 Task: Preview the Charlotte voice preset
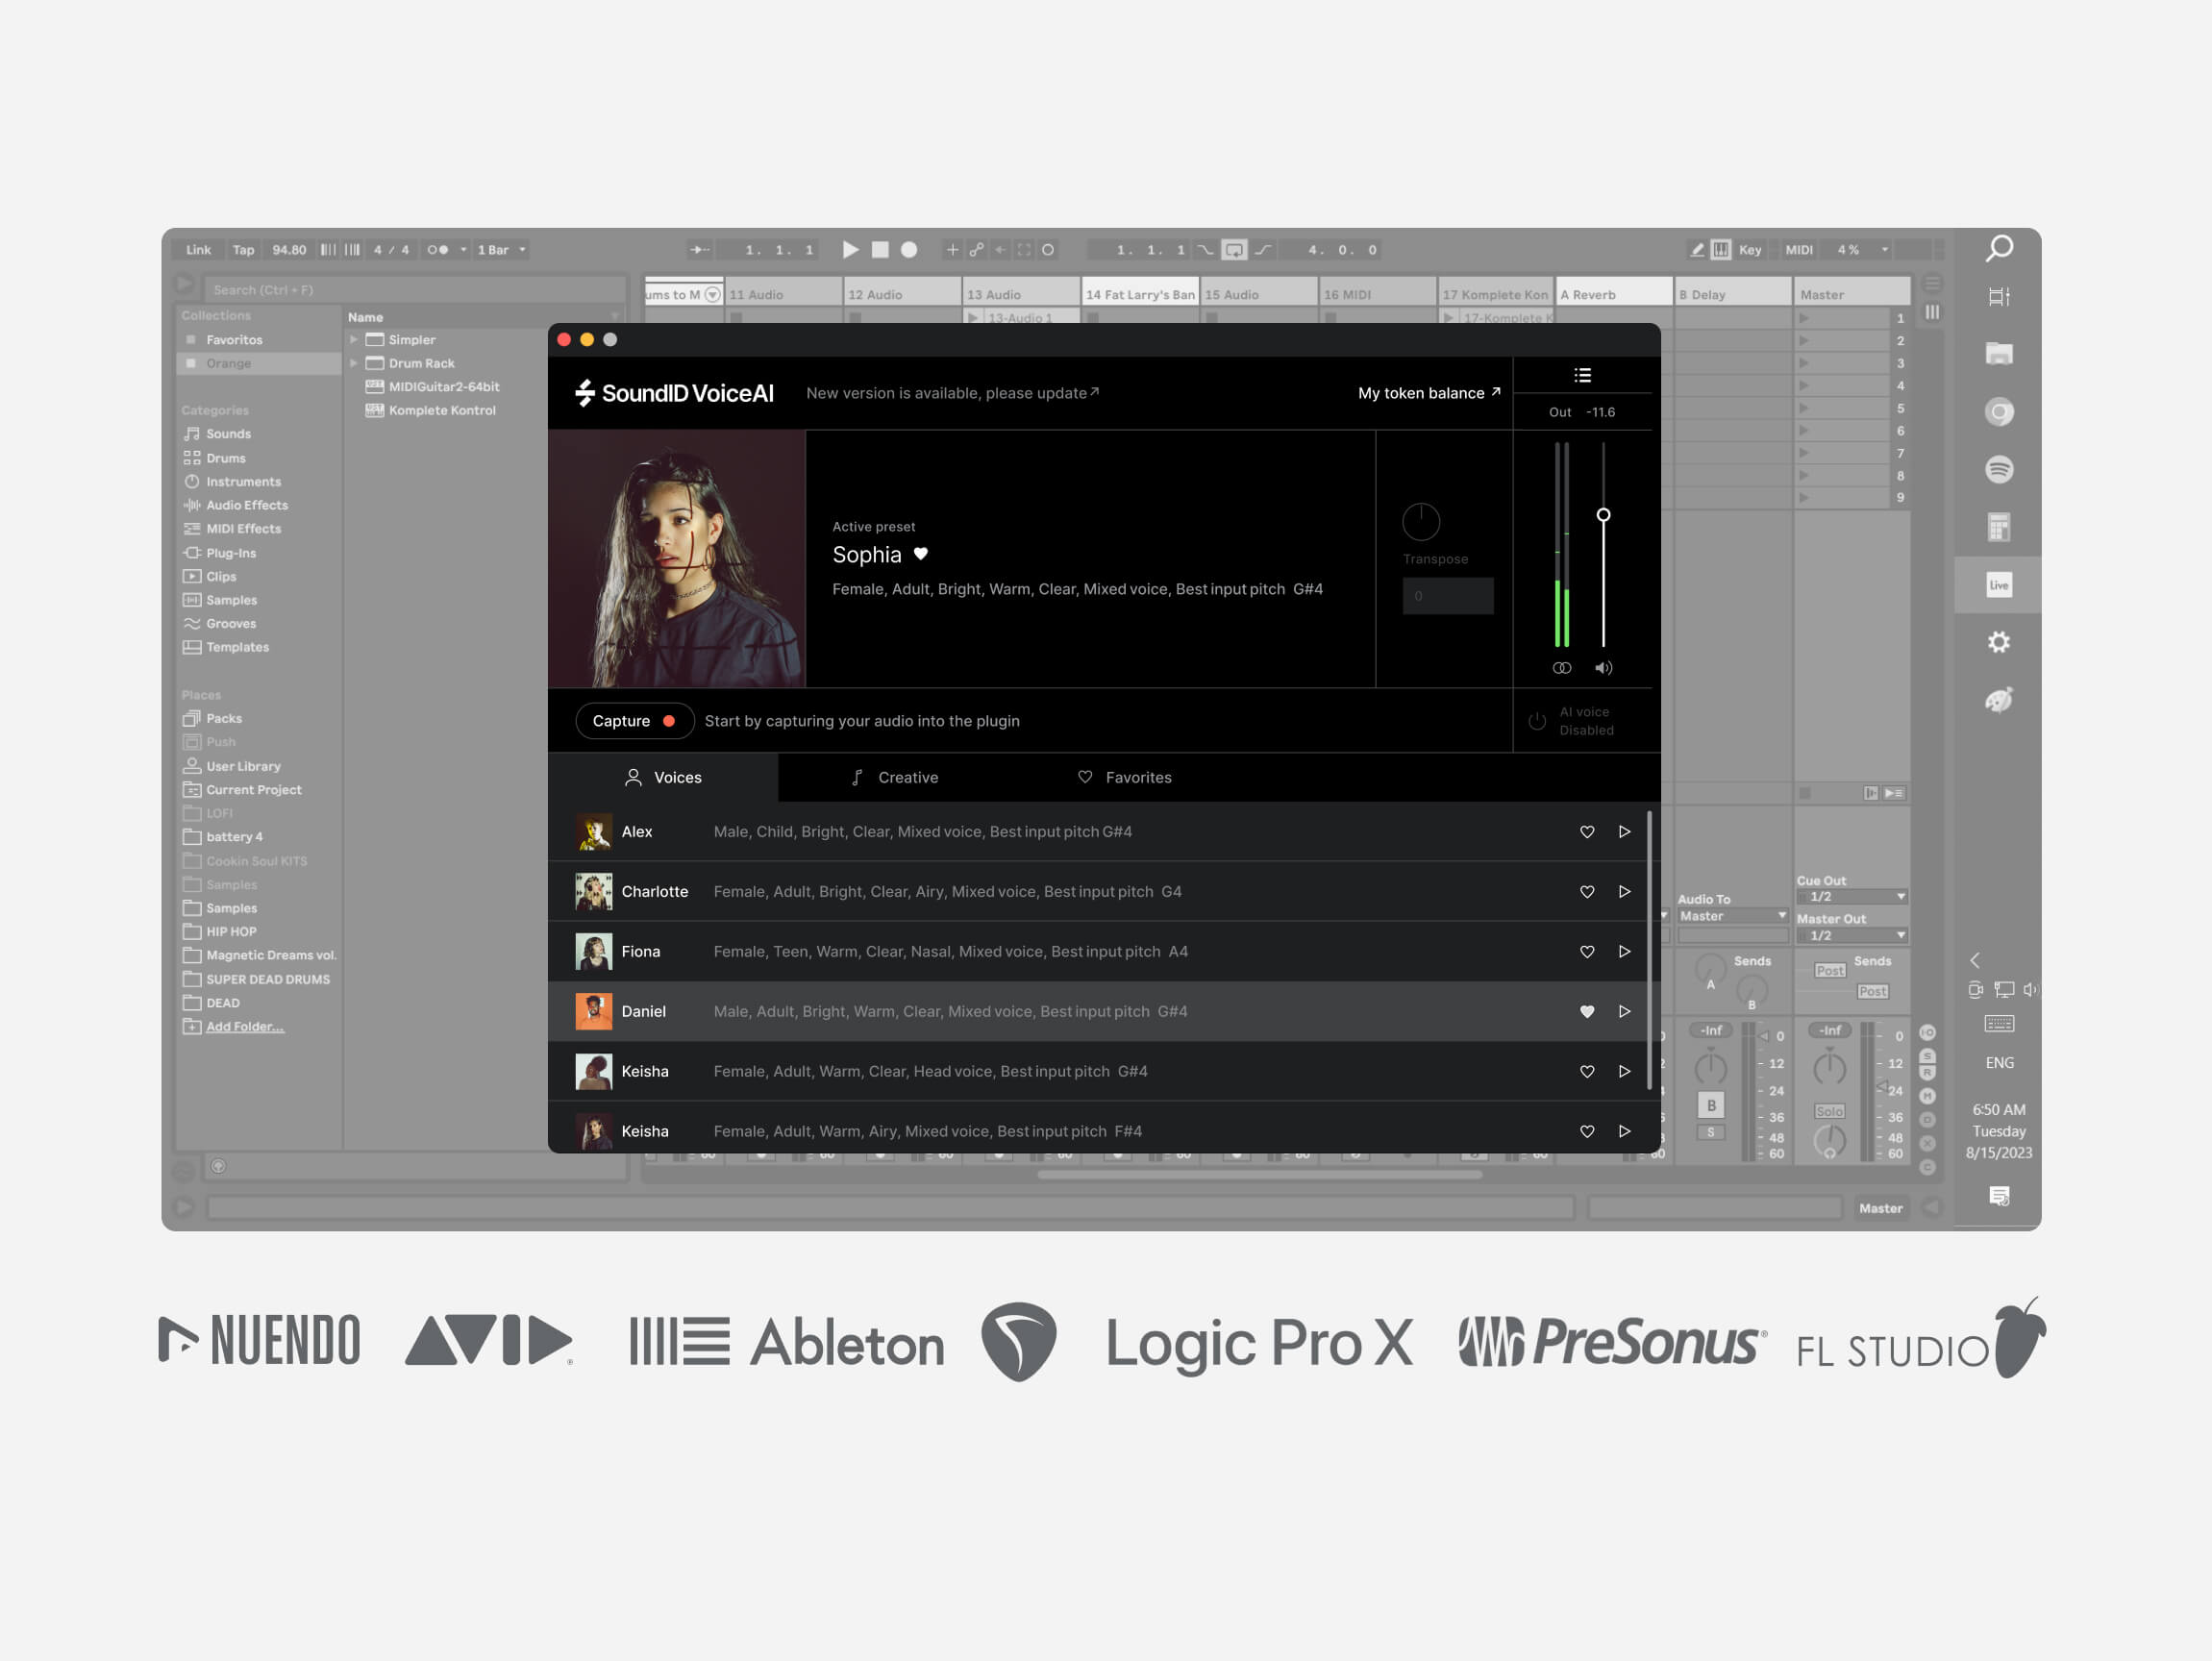(1624, 892)
